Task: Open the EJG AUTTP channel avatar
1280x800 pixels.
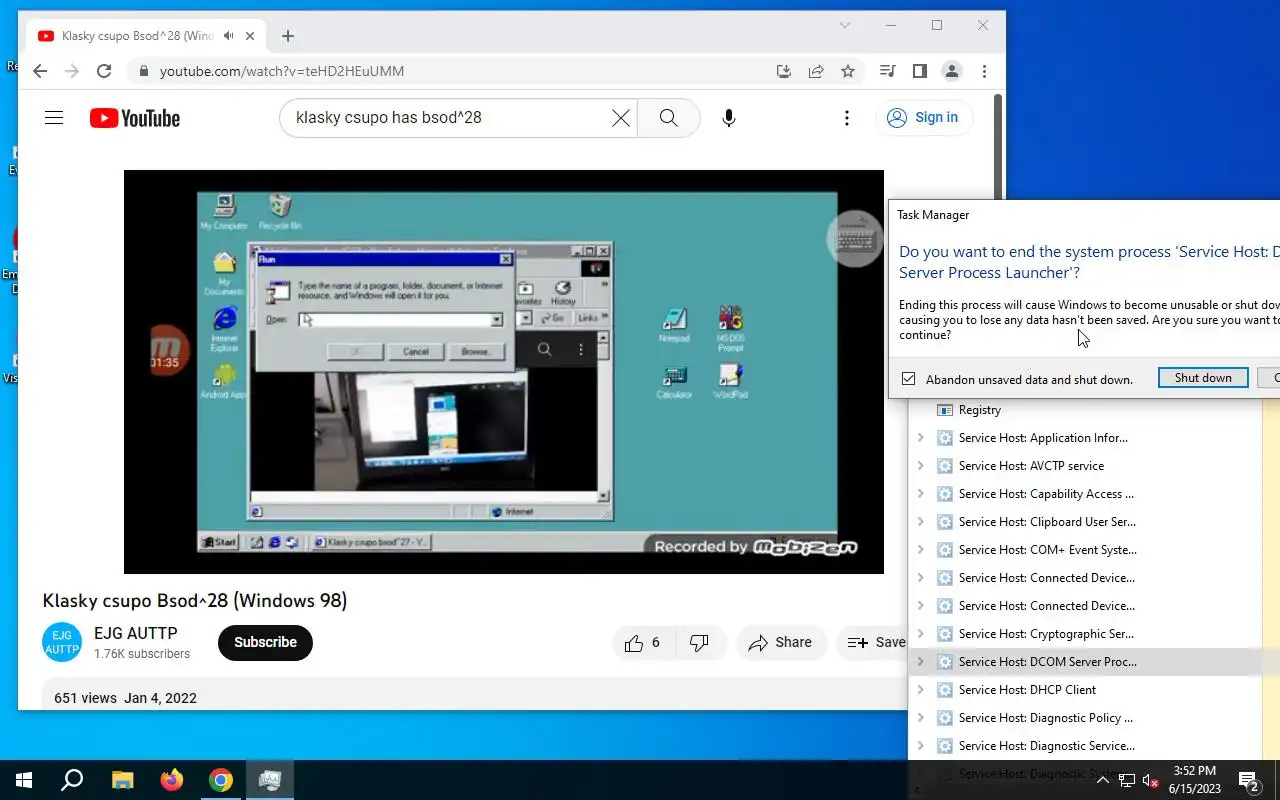Action: (x=62, y=642)
